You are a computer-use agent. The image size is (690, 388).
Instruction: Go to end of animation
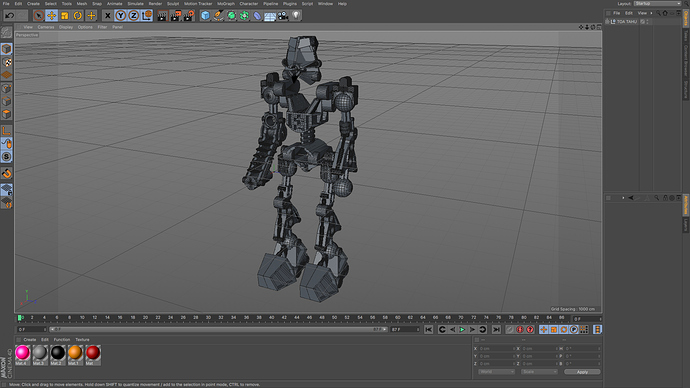click(496, 329)
